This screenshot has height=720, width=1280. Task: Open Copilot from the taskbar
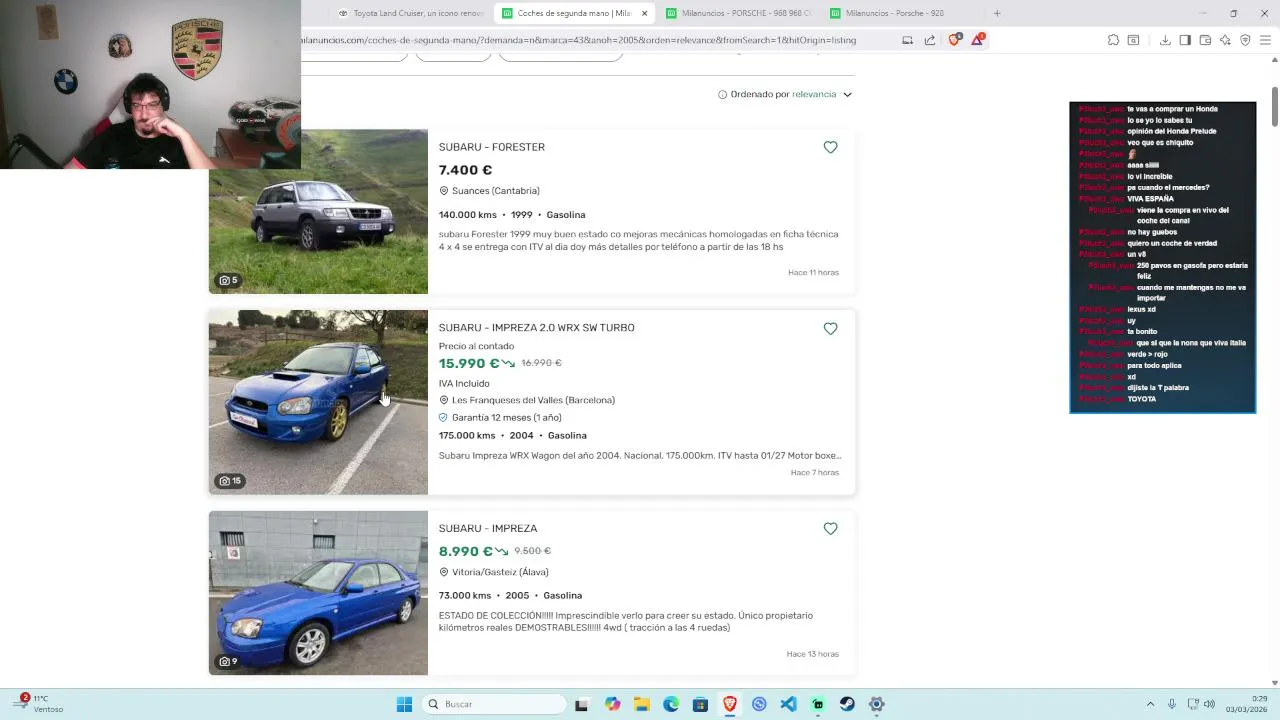coord(612,704)
